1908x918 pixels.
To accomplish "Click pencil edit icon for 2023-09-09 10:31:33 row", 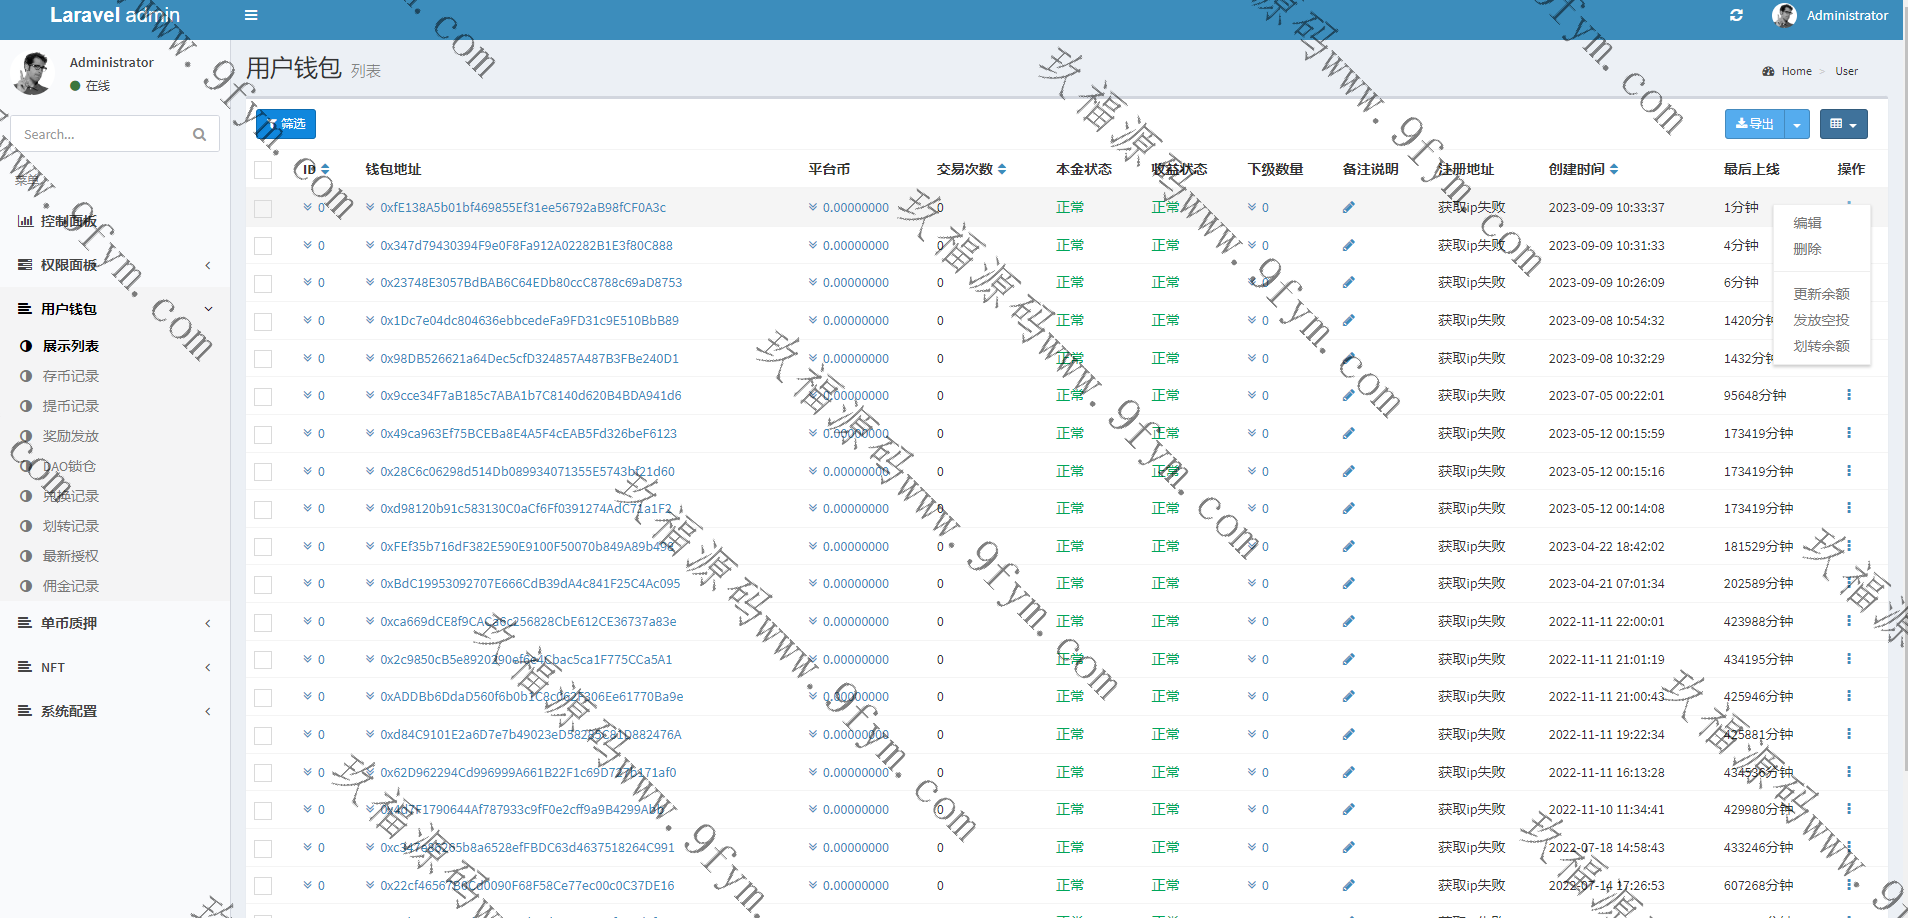I will point(1348,245).
